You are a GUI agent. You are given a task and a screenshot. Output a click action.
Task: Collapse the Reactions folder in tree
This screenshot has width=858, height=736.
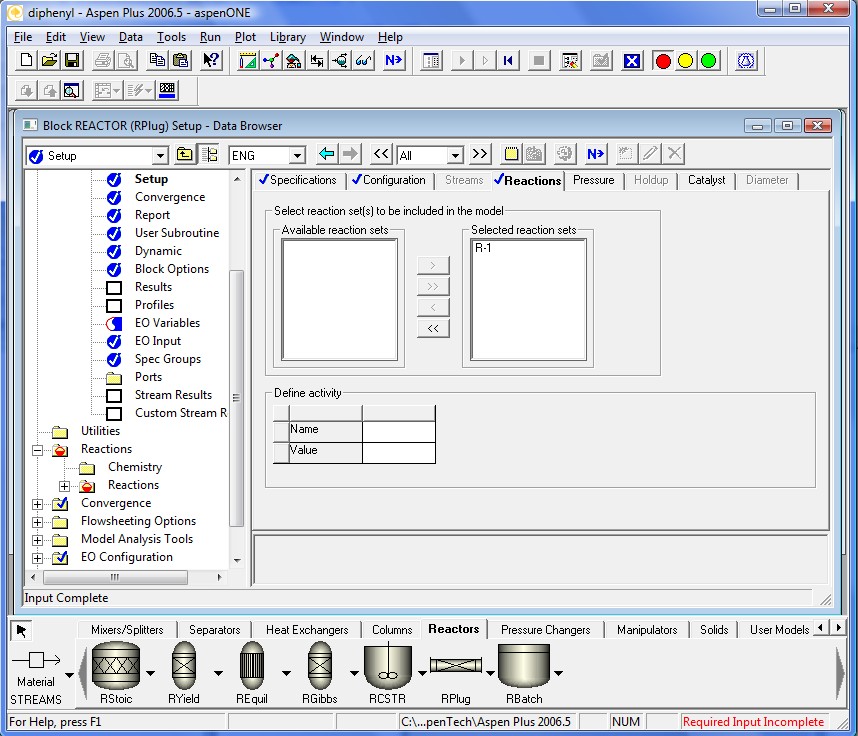(38, 450)
